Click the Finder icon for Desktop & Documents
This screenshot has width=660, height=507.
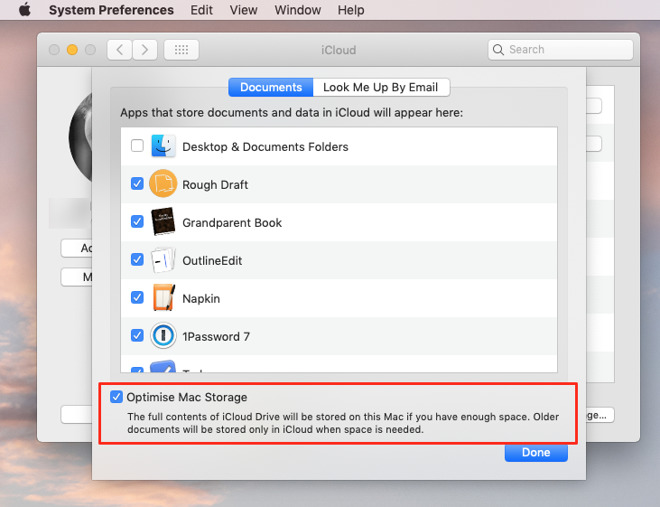[163, 146]
